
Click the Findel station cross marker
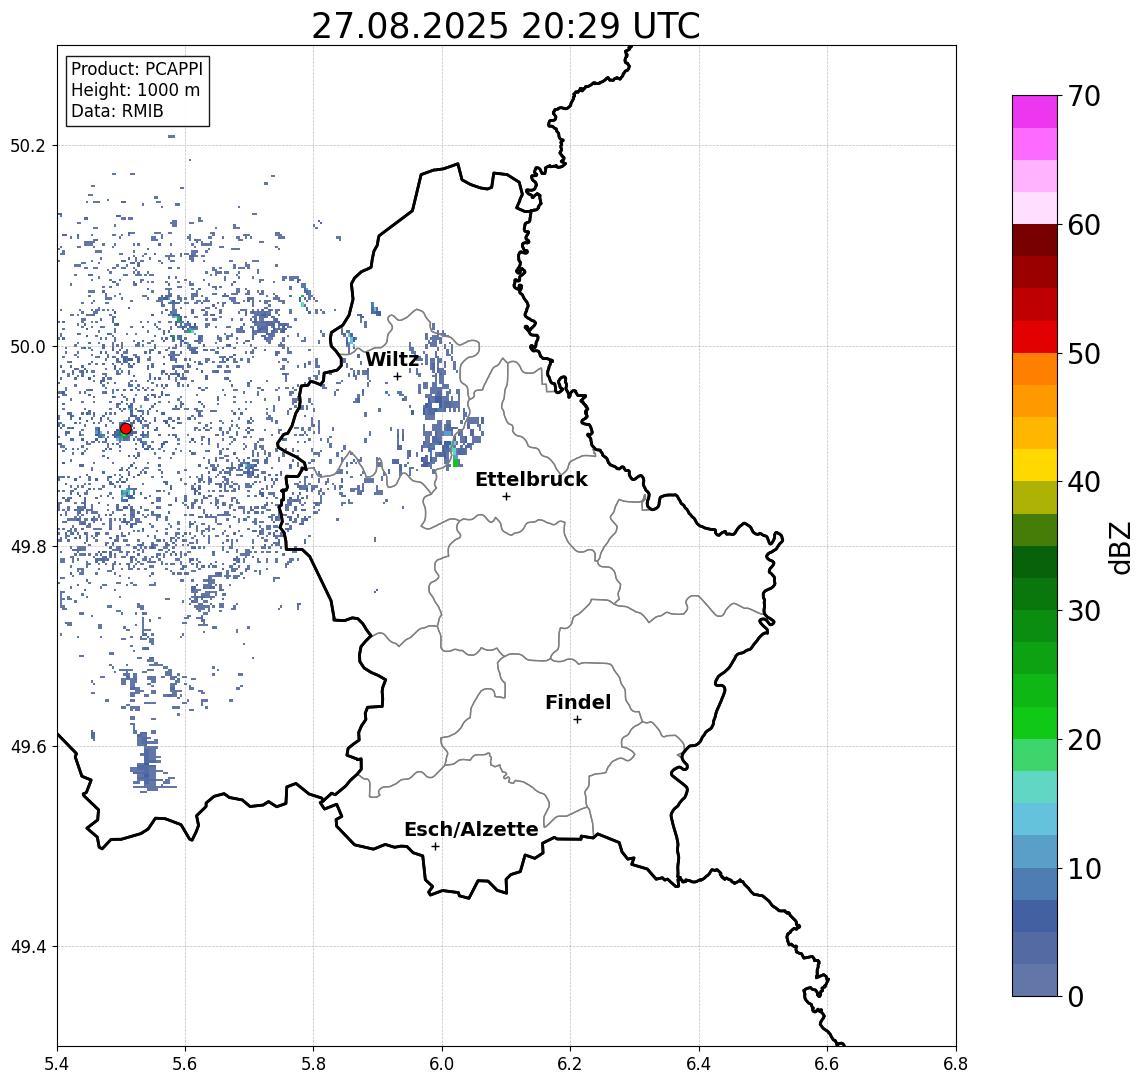[x=577, y=720]
